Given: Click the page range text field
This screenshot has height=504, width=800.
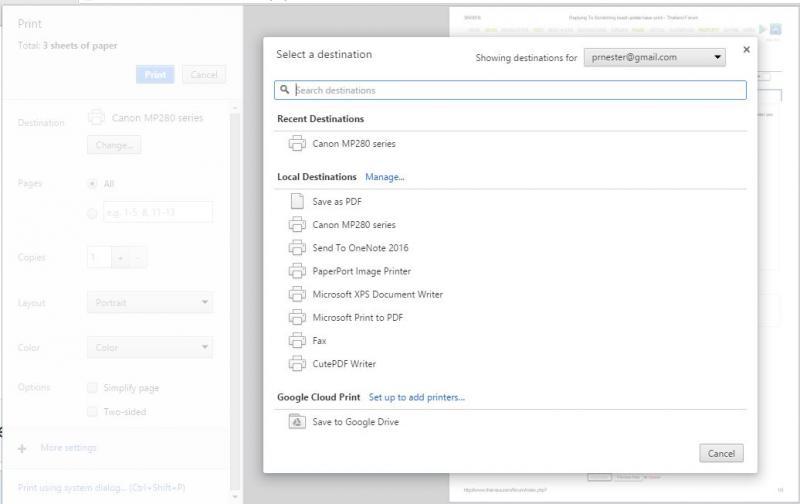Looking at the screenshot, I should point(158,212).
